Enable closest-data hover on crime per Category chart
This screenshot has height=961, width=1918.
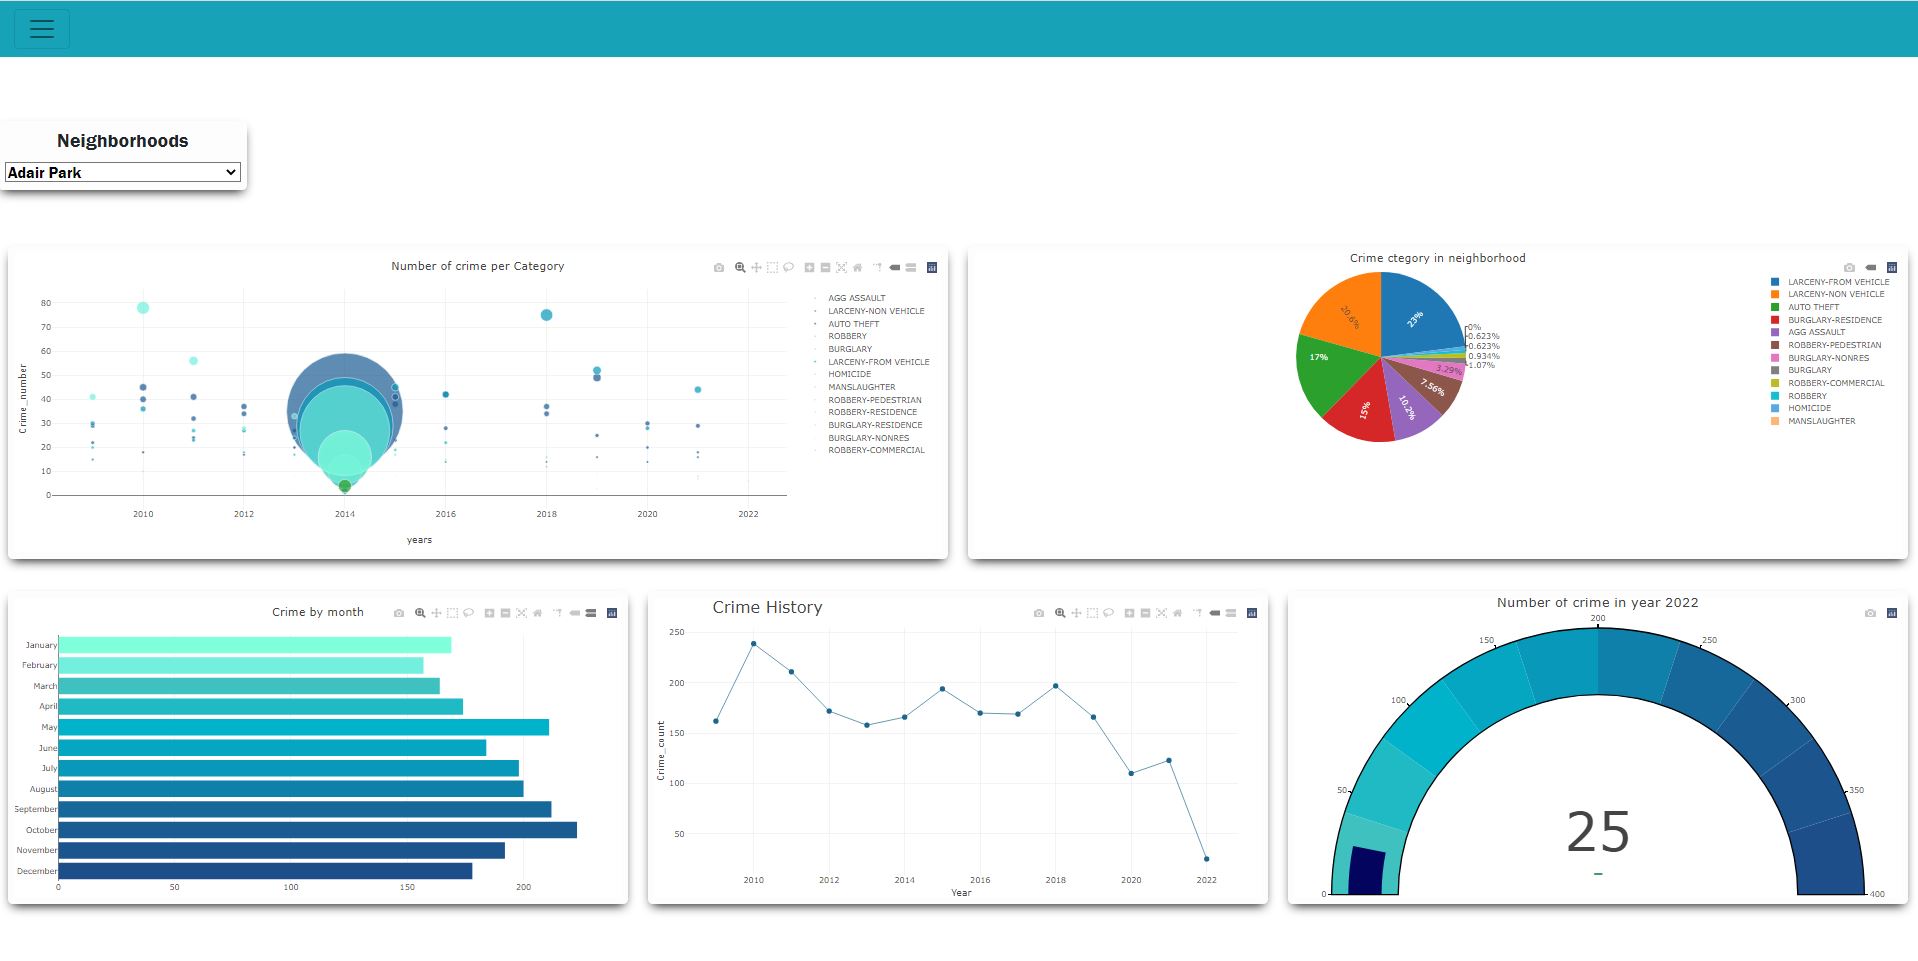(894, 267)
